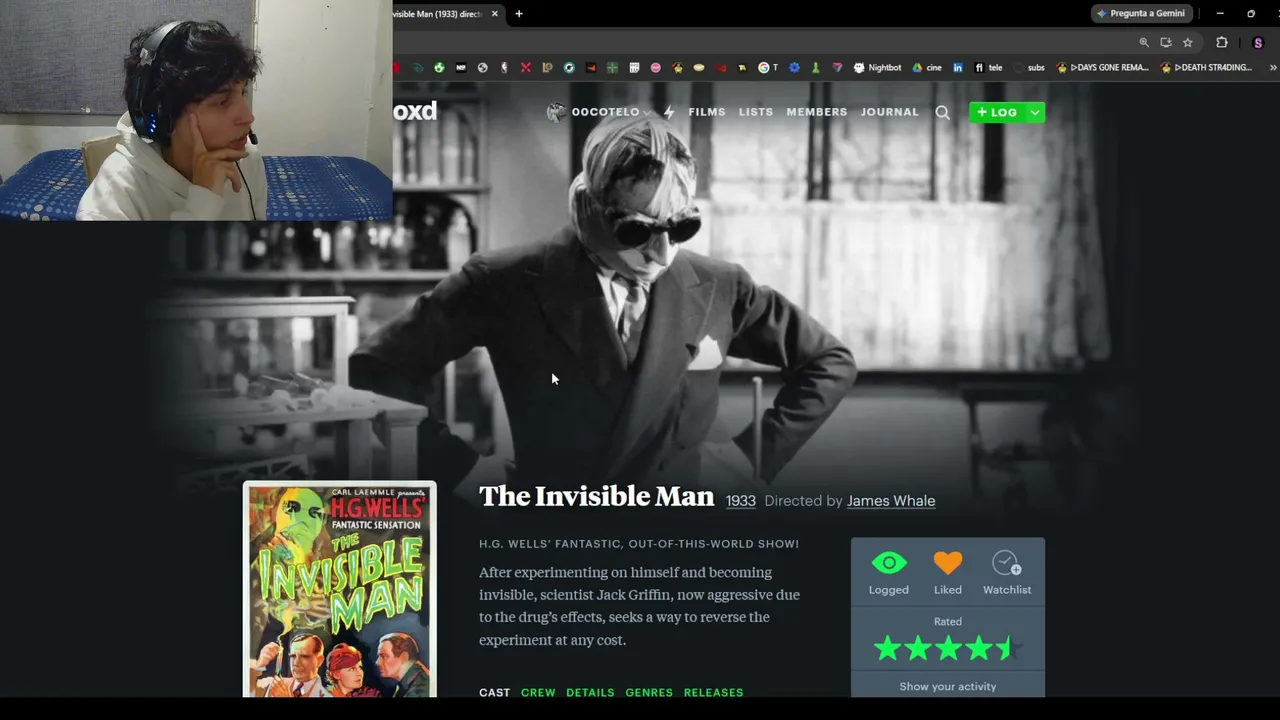Image resolution: width=1280 pixels, height=720 pixels.
Task: Open the OOCOTELO profile avatar
Action: tap(556, 112)
